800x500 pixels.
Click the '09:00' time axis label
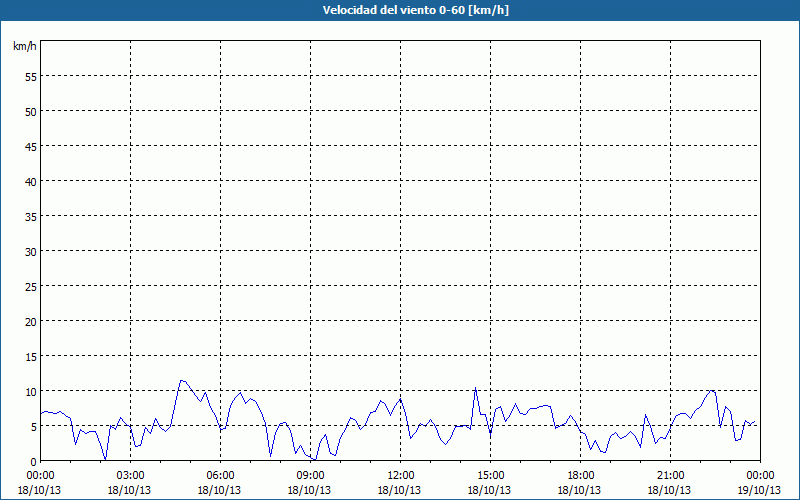pyautogui.click(x=310, y=476)
